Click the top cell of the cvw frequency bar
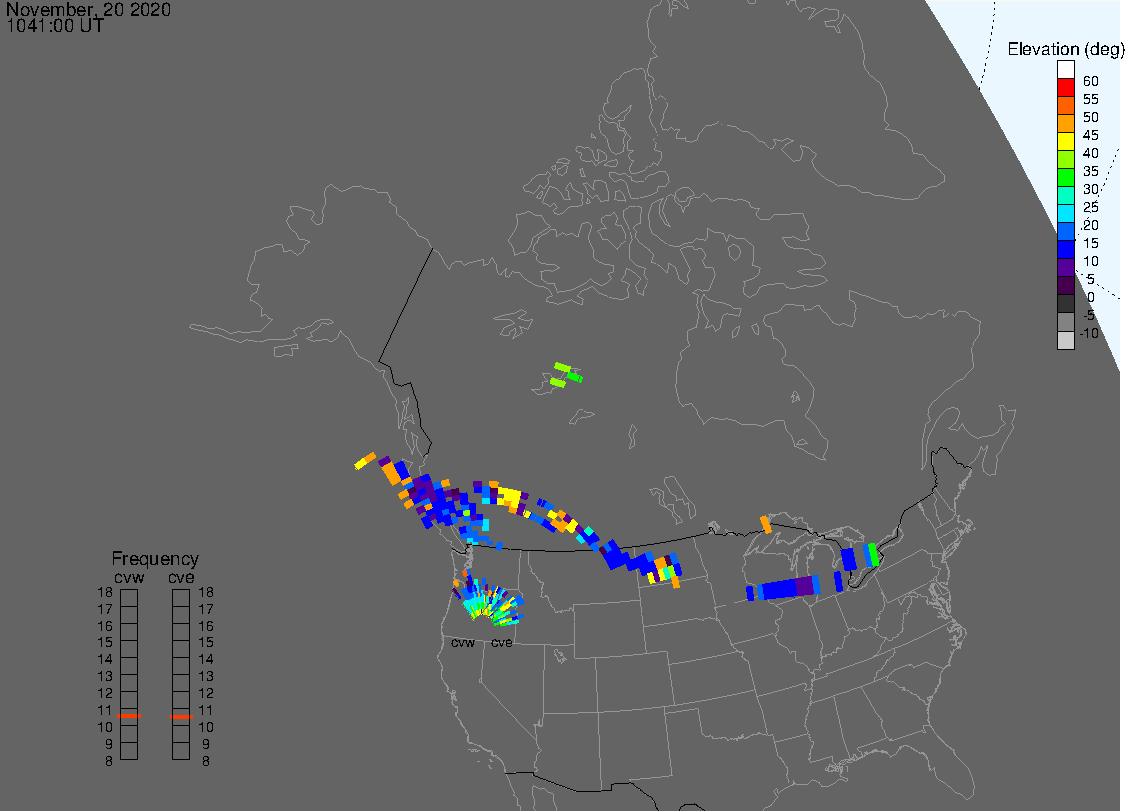1125x811 pixels. (x=129, y=597)
